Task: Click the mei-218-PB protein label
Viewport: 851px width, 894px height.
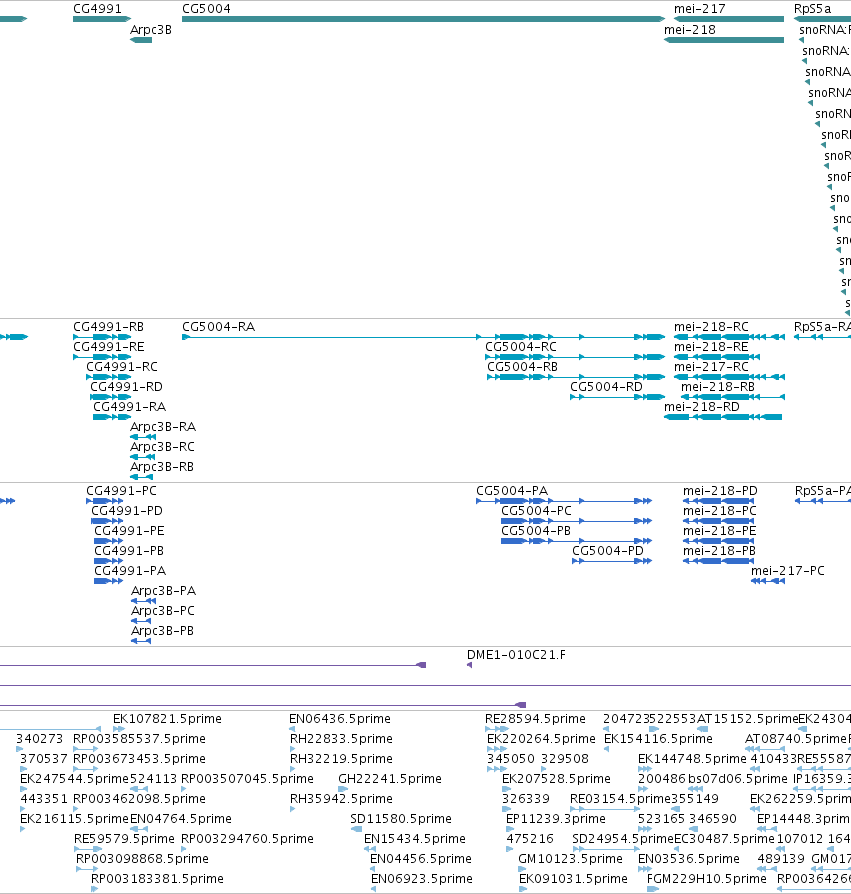Action: coord(719,550)
